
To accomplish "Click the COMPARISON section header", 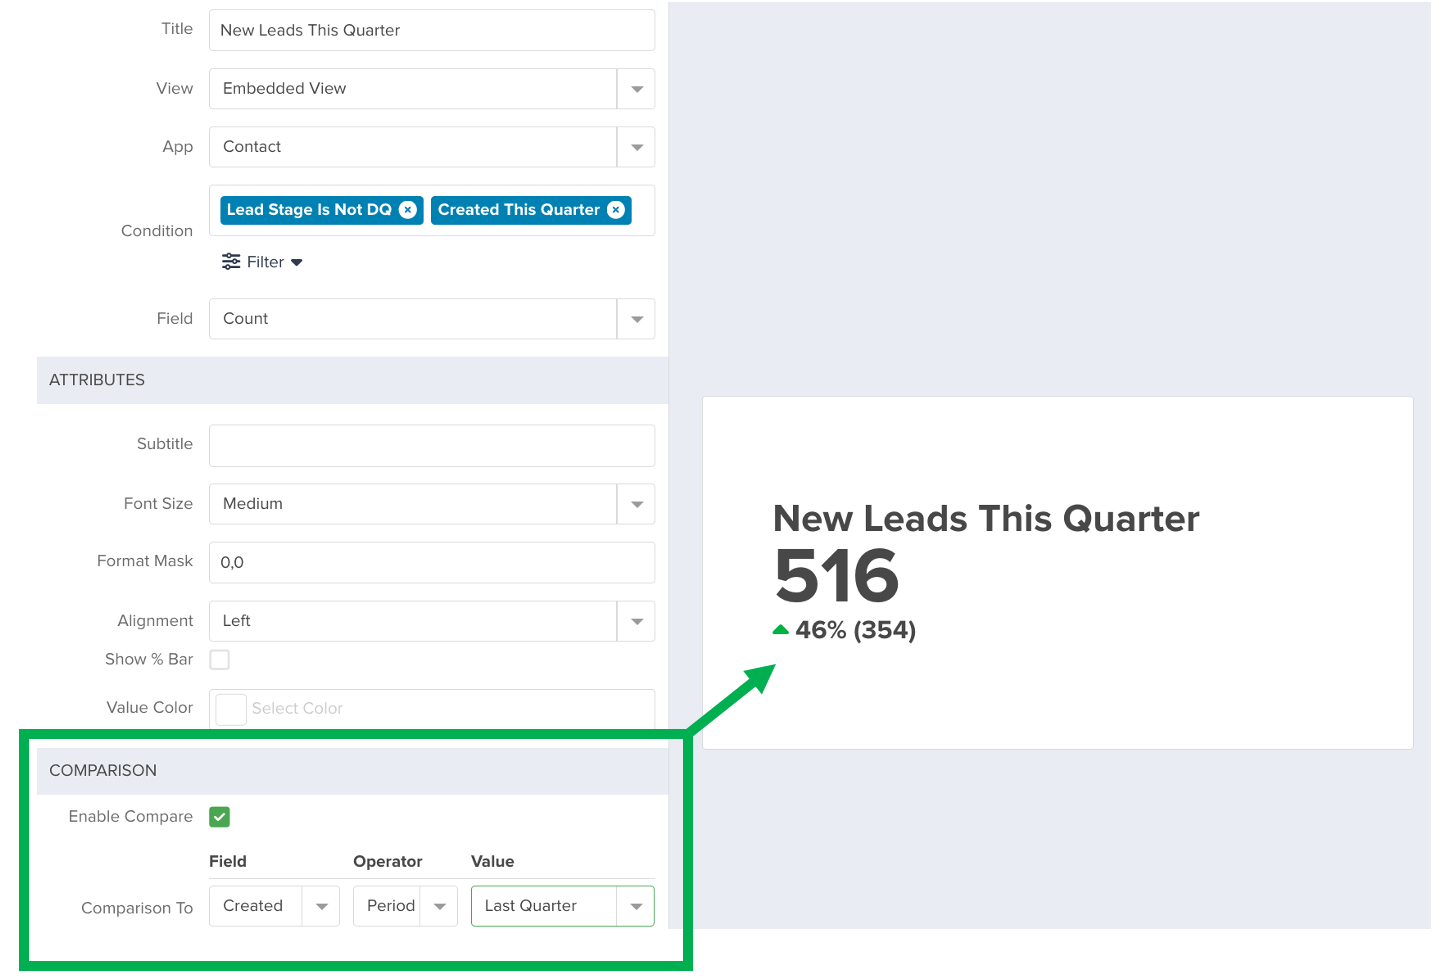I will 352,771.
